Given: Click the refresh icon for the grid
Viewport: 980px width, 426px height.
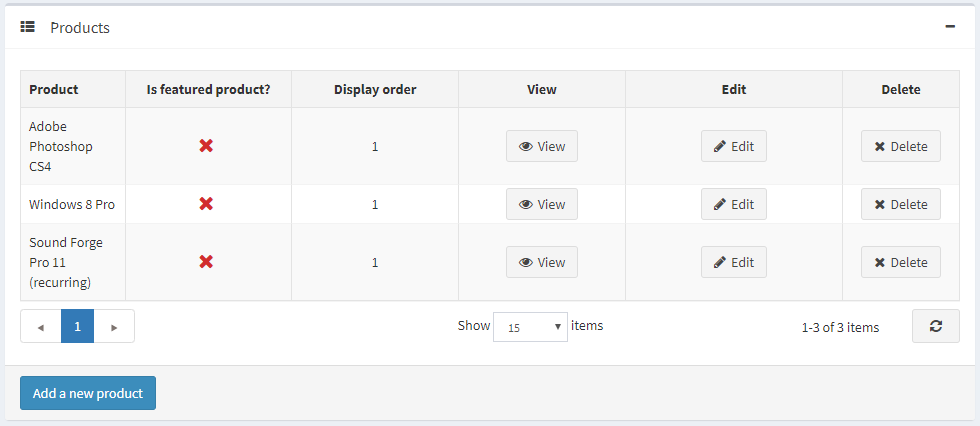Looking at the screenshot, I should (x=936, y=326).
